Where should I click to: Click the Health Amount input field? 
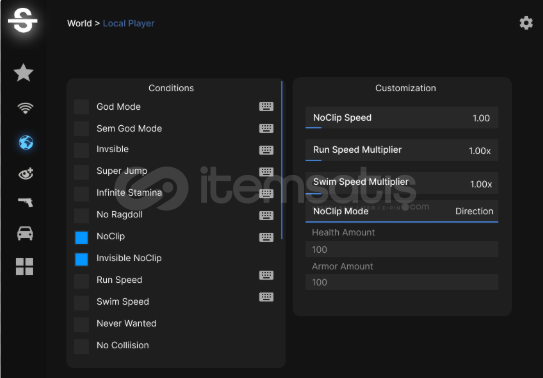pos(402,249)
